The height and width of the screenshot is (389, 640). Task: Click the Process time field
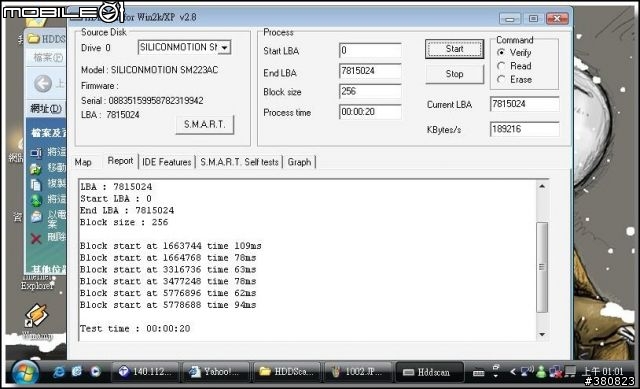[370, 111]
